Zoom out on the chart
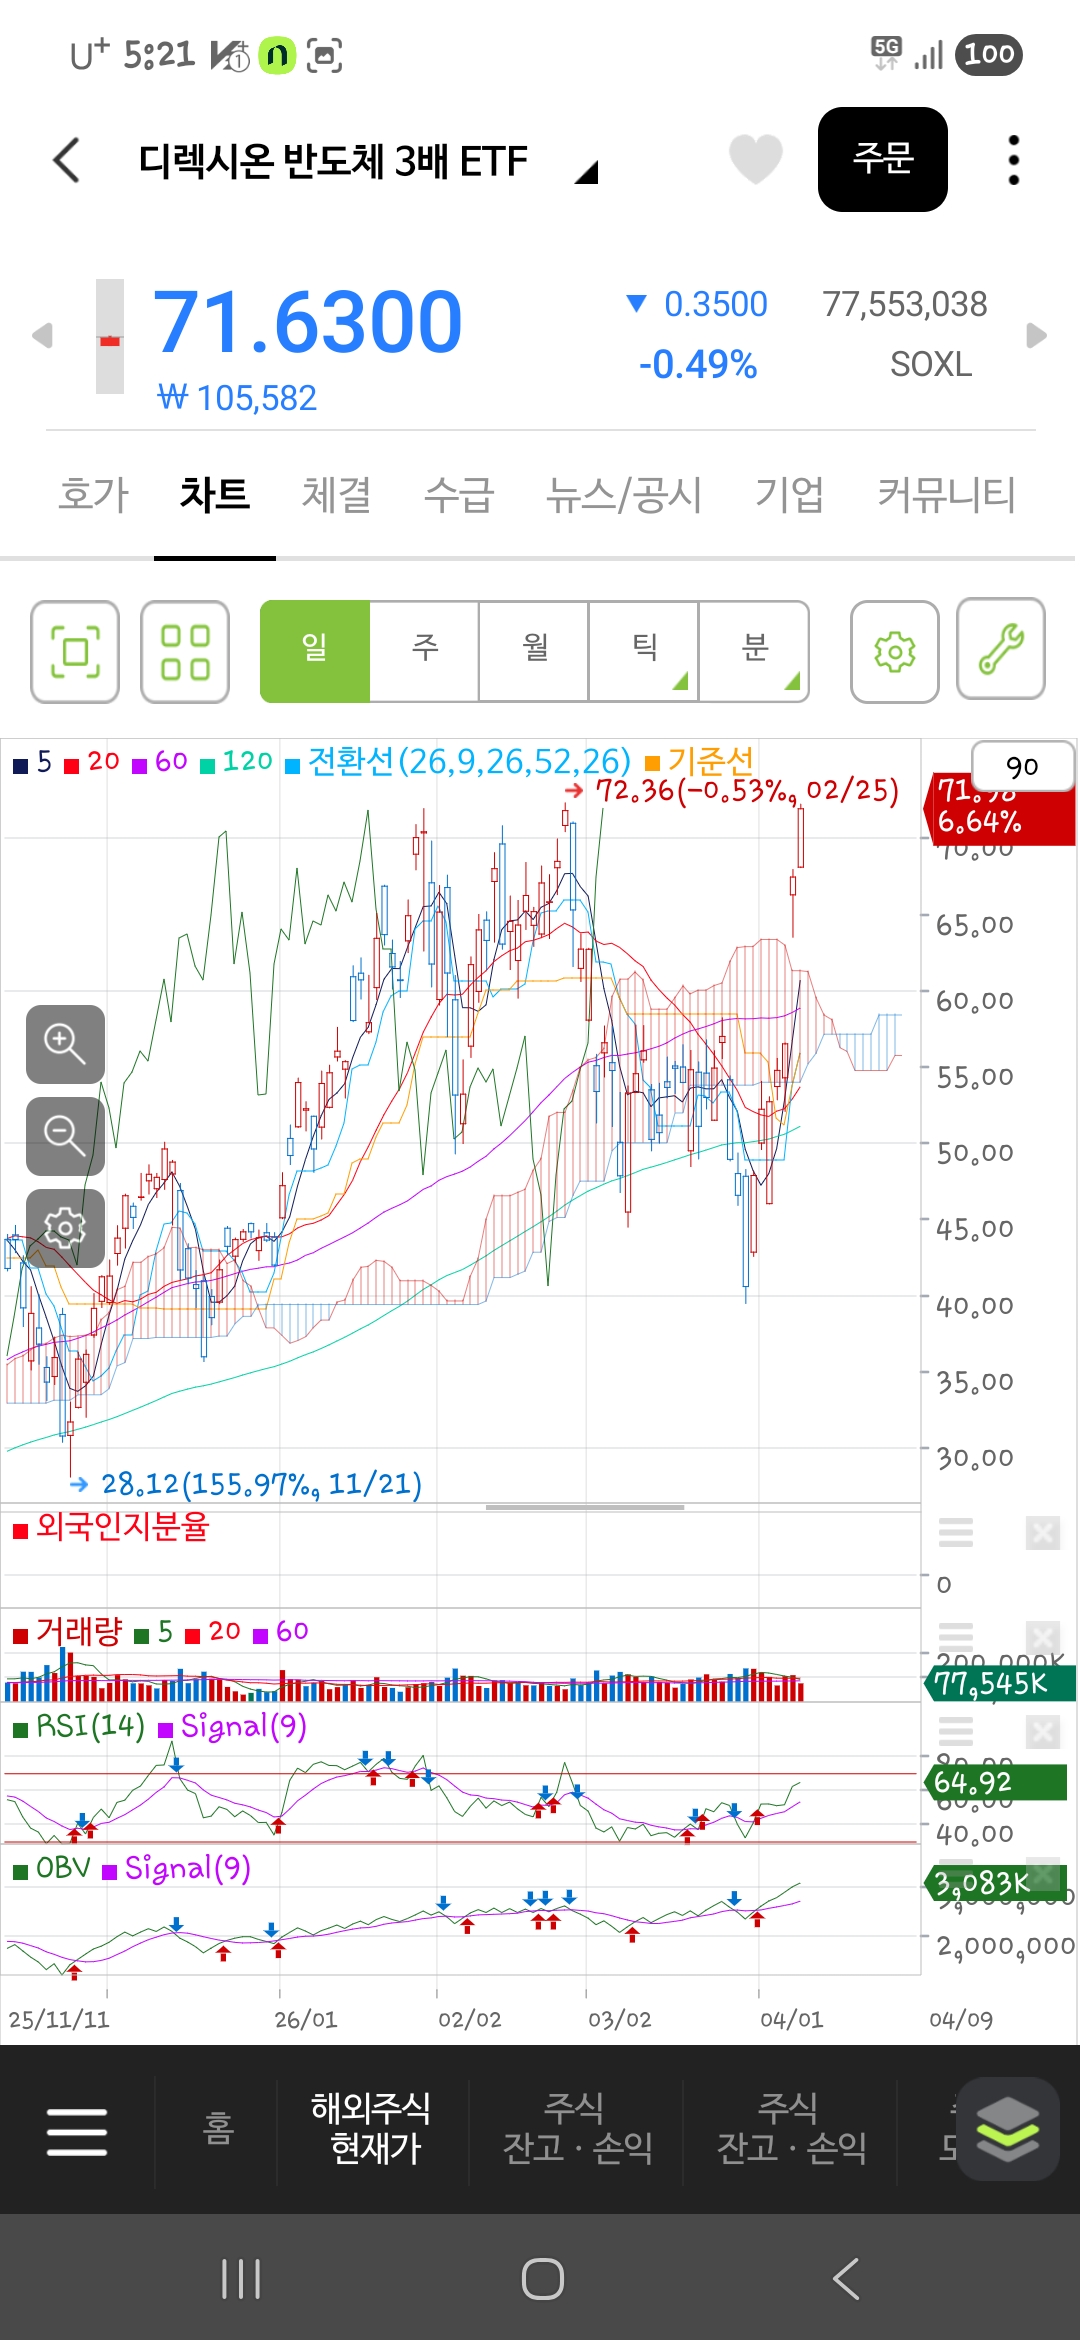Image resolution: width=1080 pixels, height=2340 pixels. tap(65, 1136)
